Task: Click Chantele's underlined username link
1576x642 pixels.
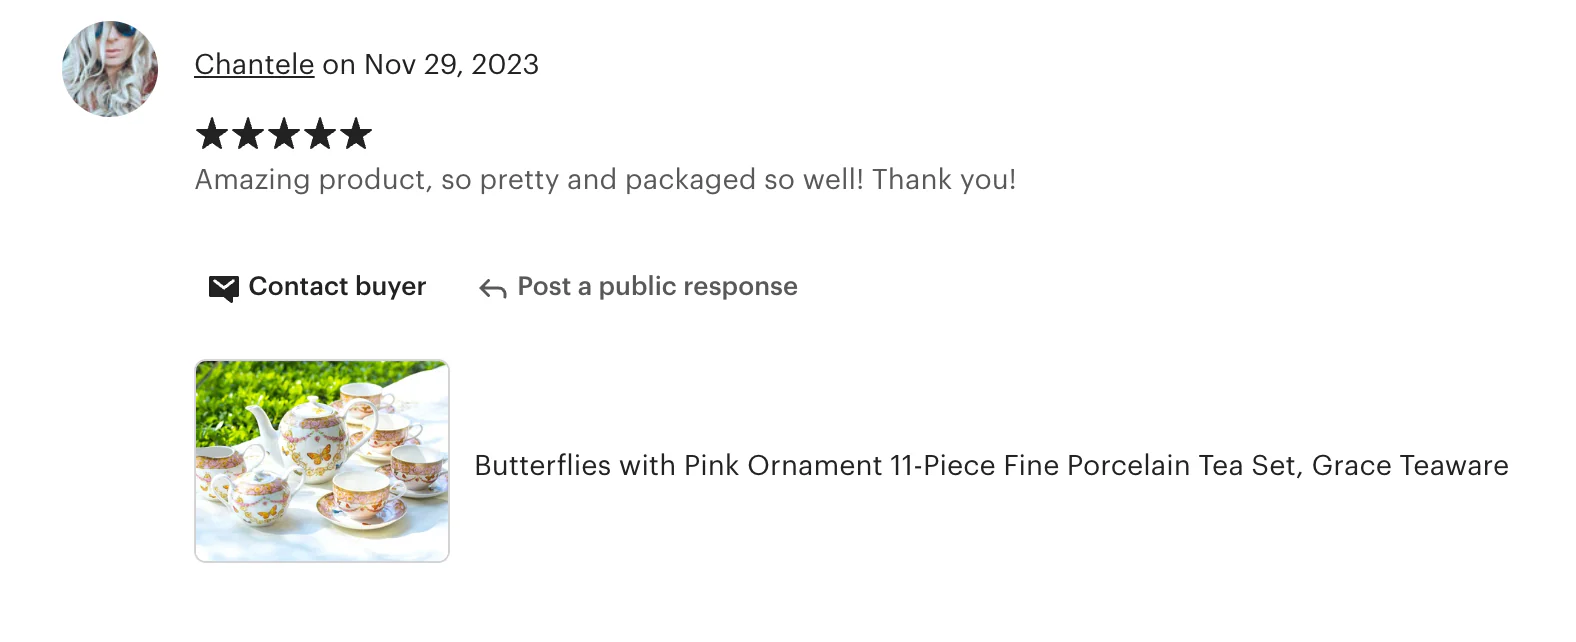Action: click(x=254, y=64)
